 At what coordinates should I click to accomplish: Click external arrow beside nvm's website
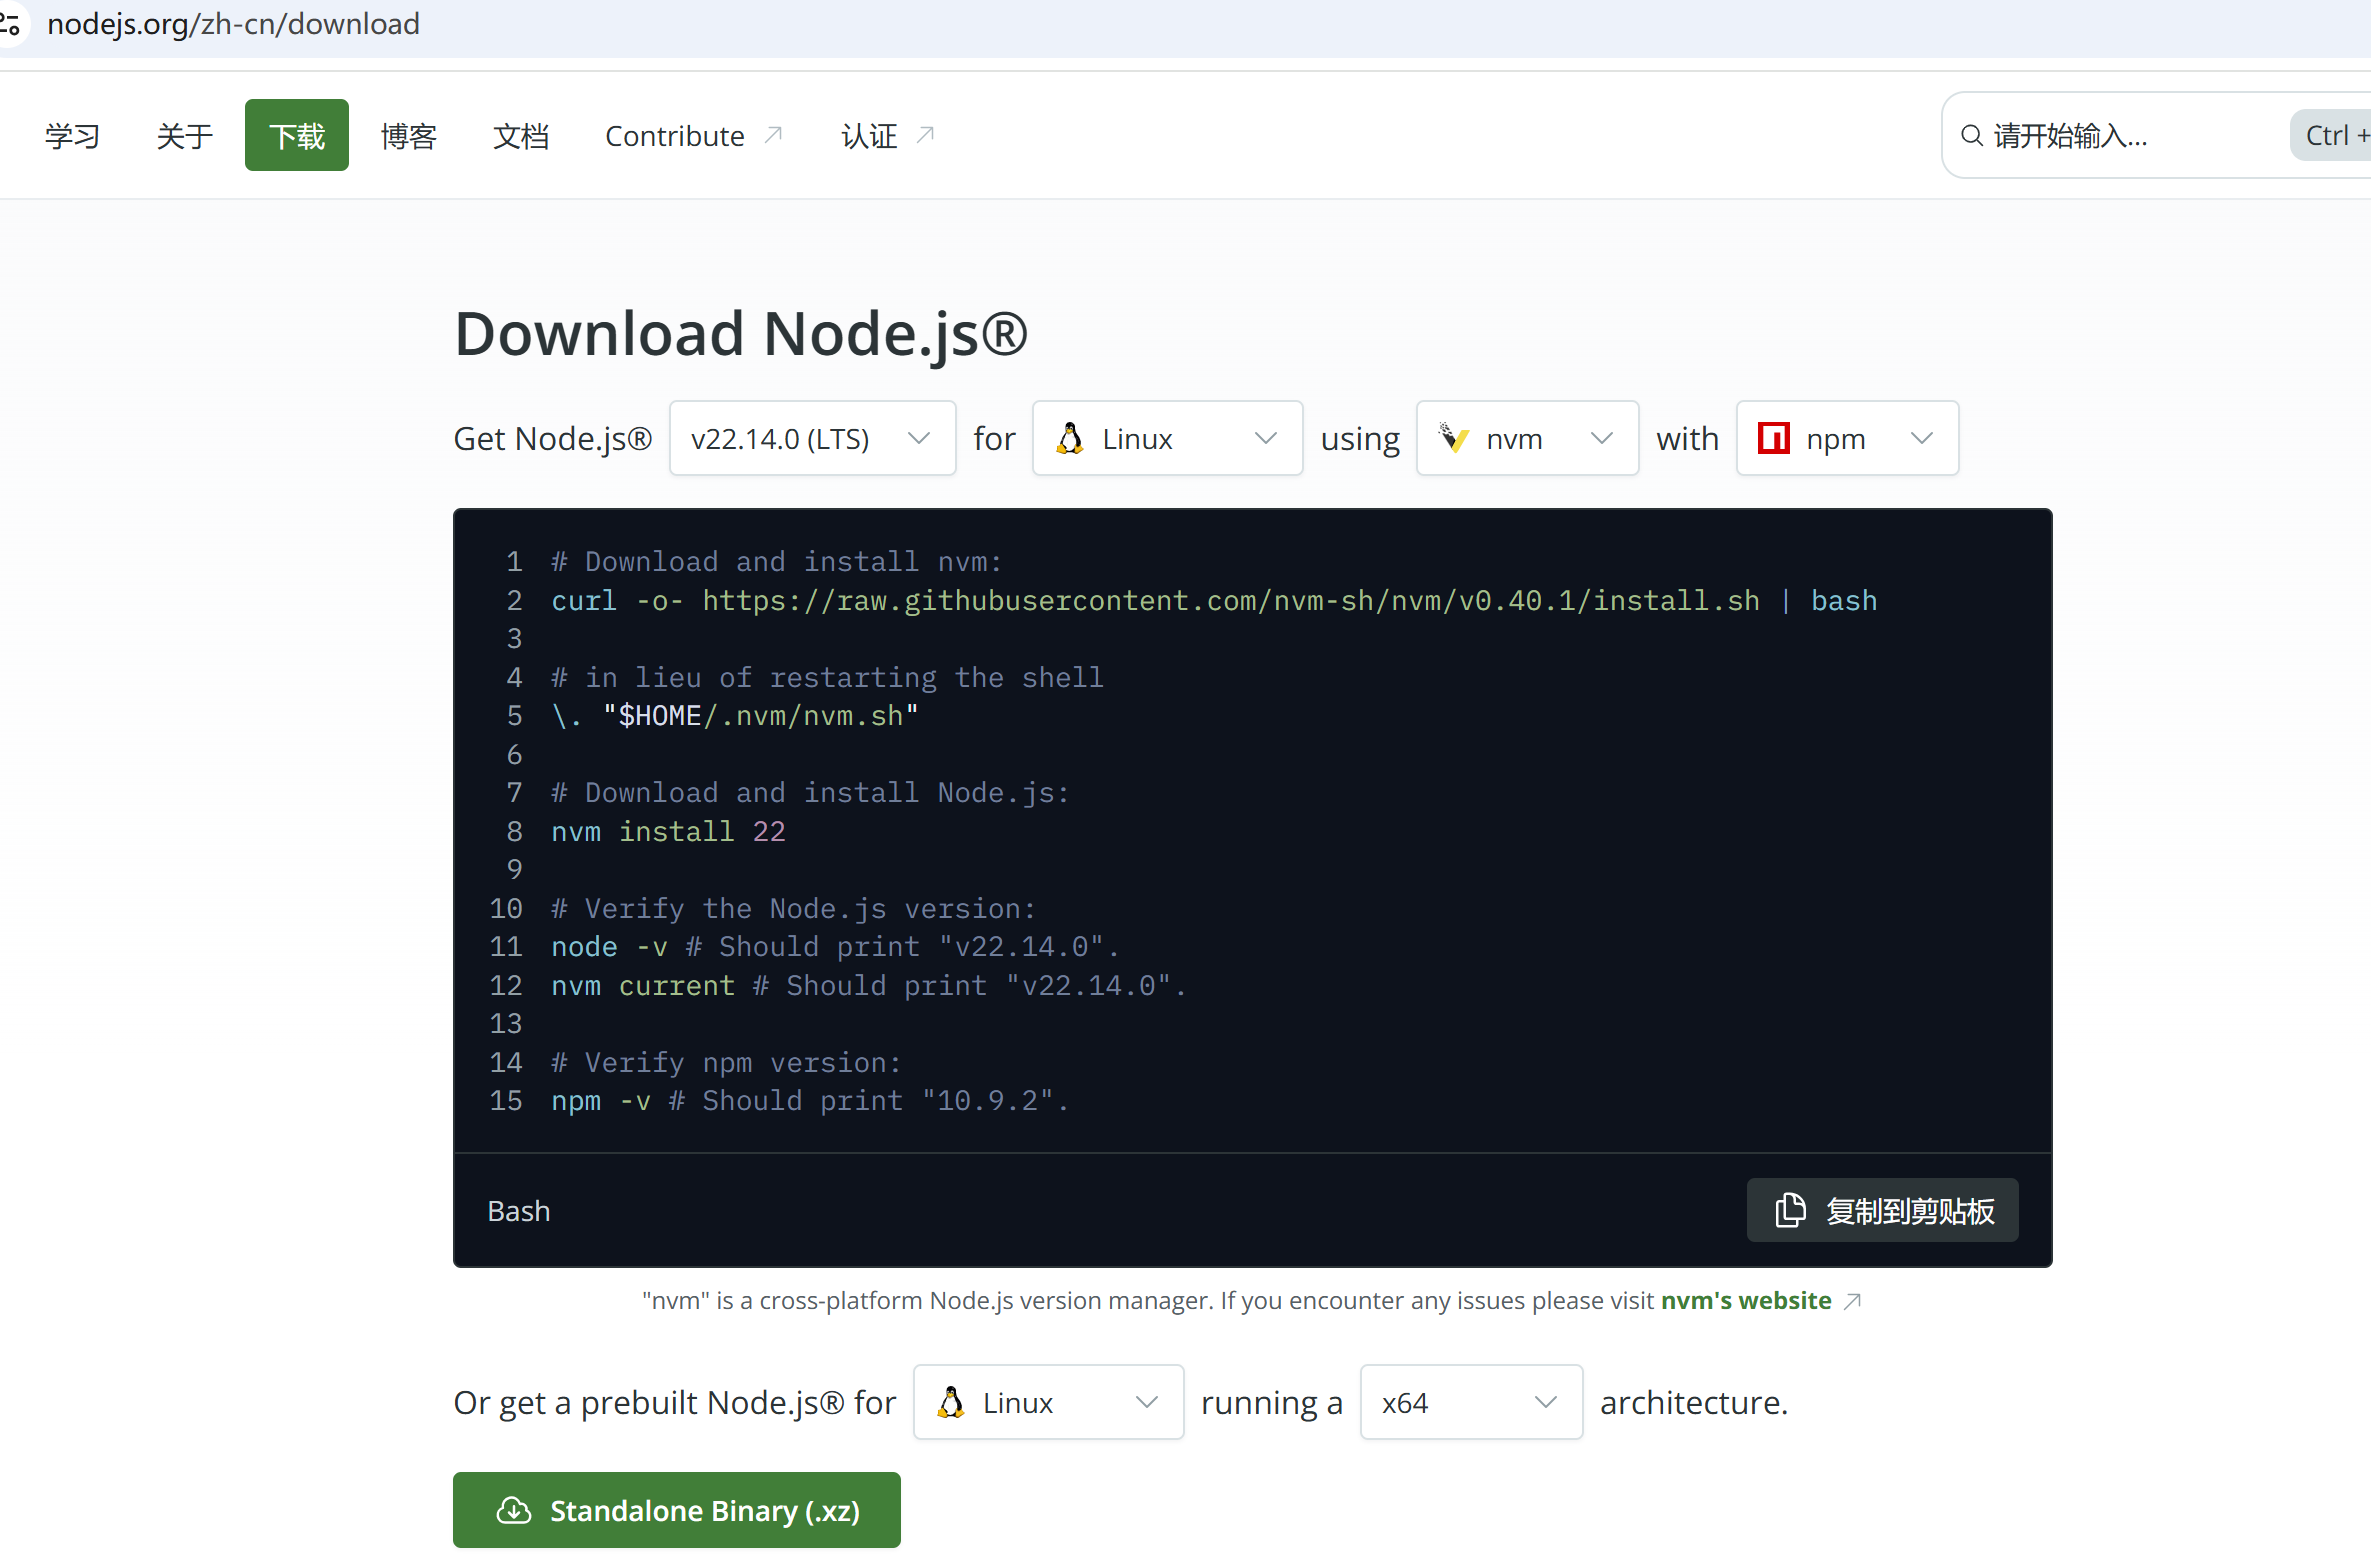pos(1852,1301)
